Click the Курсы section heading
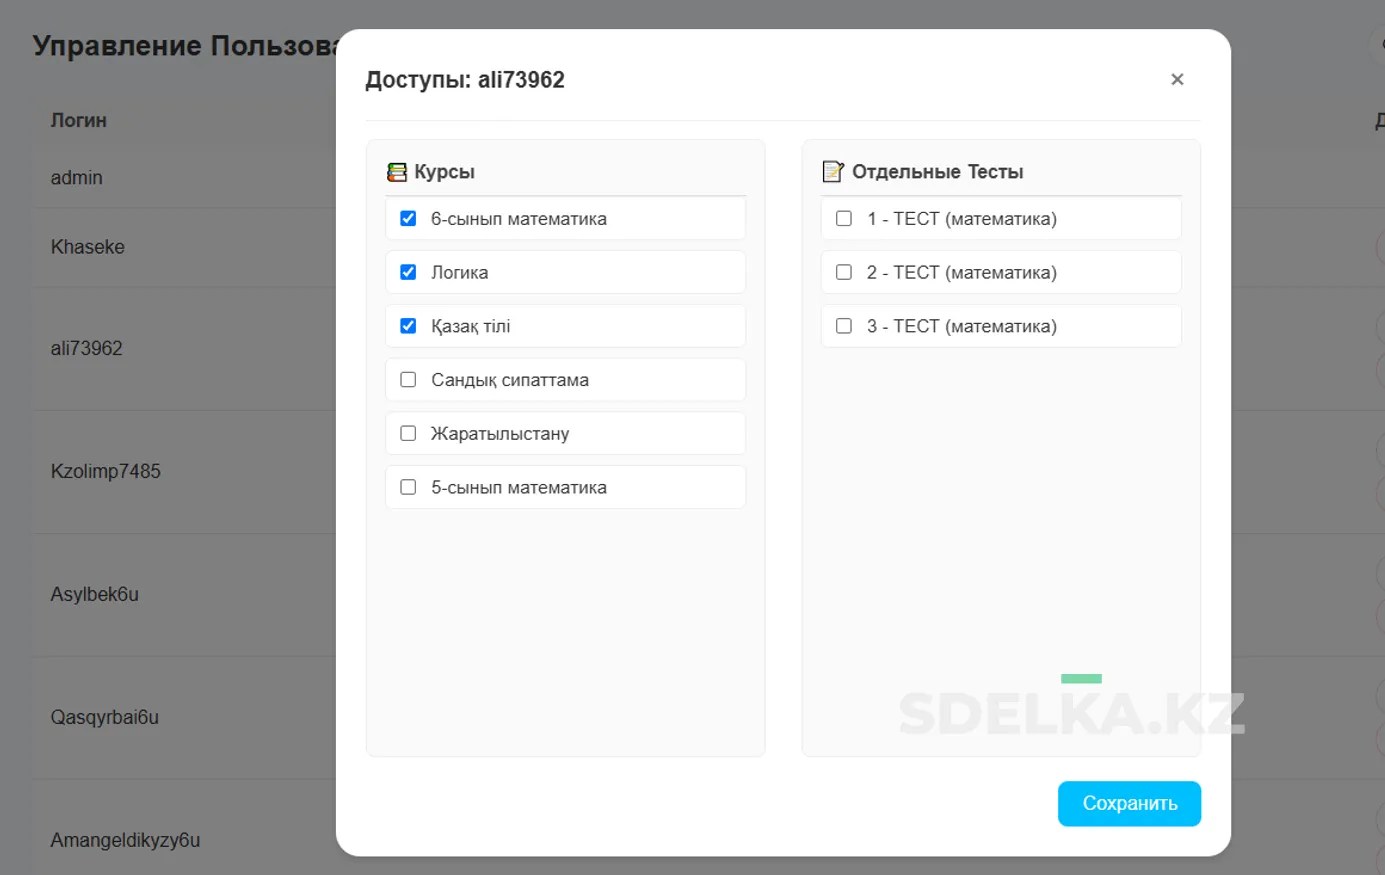 (444, 172)
